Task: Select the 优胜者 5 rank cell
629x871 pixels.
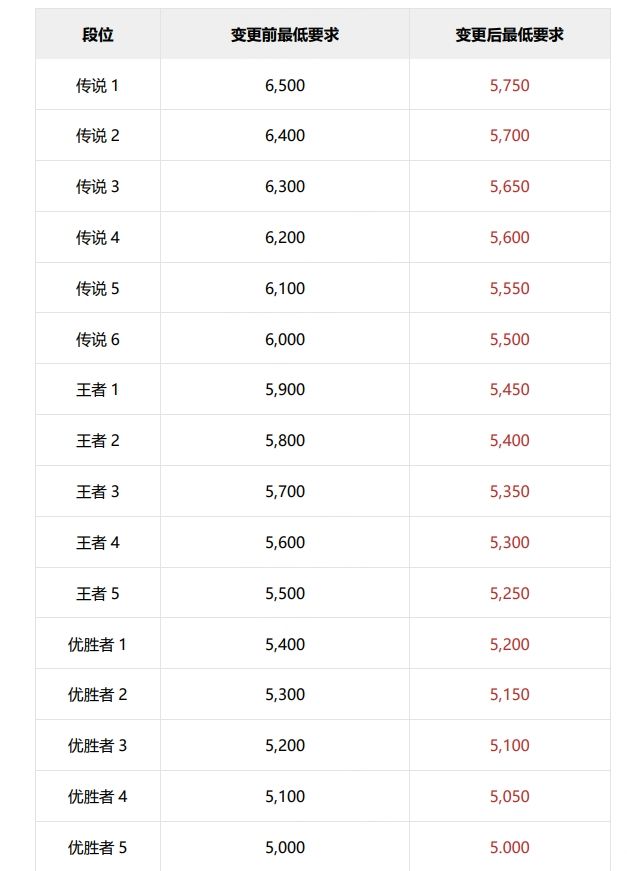Action: (x=98, y=847)
